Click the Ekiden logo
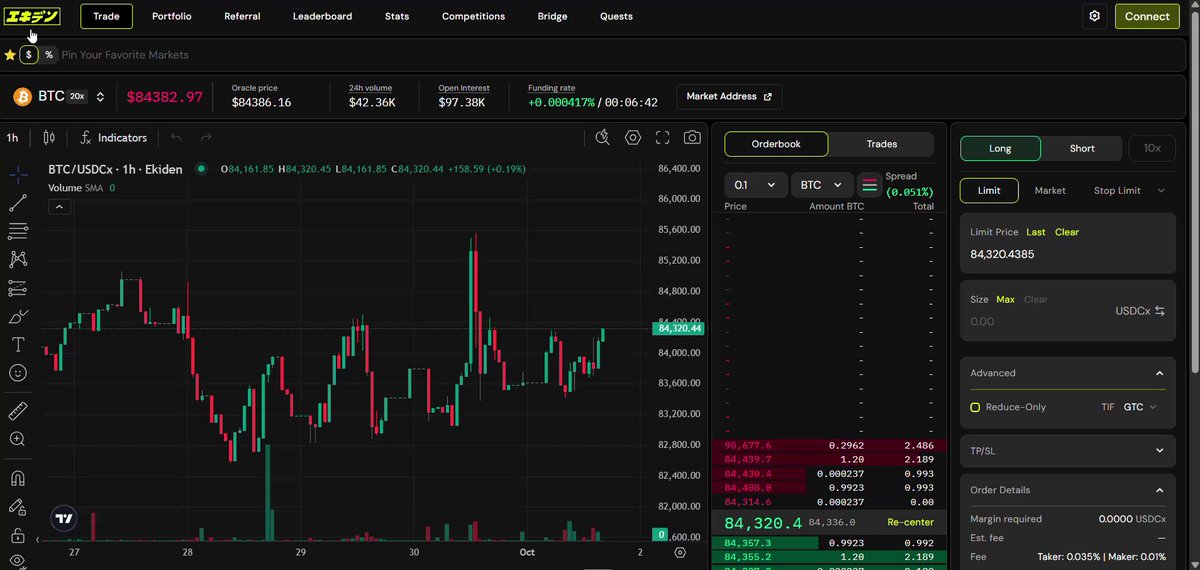Viewport: 1200px width, 570px height. click(32, 16)
